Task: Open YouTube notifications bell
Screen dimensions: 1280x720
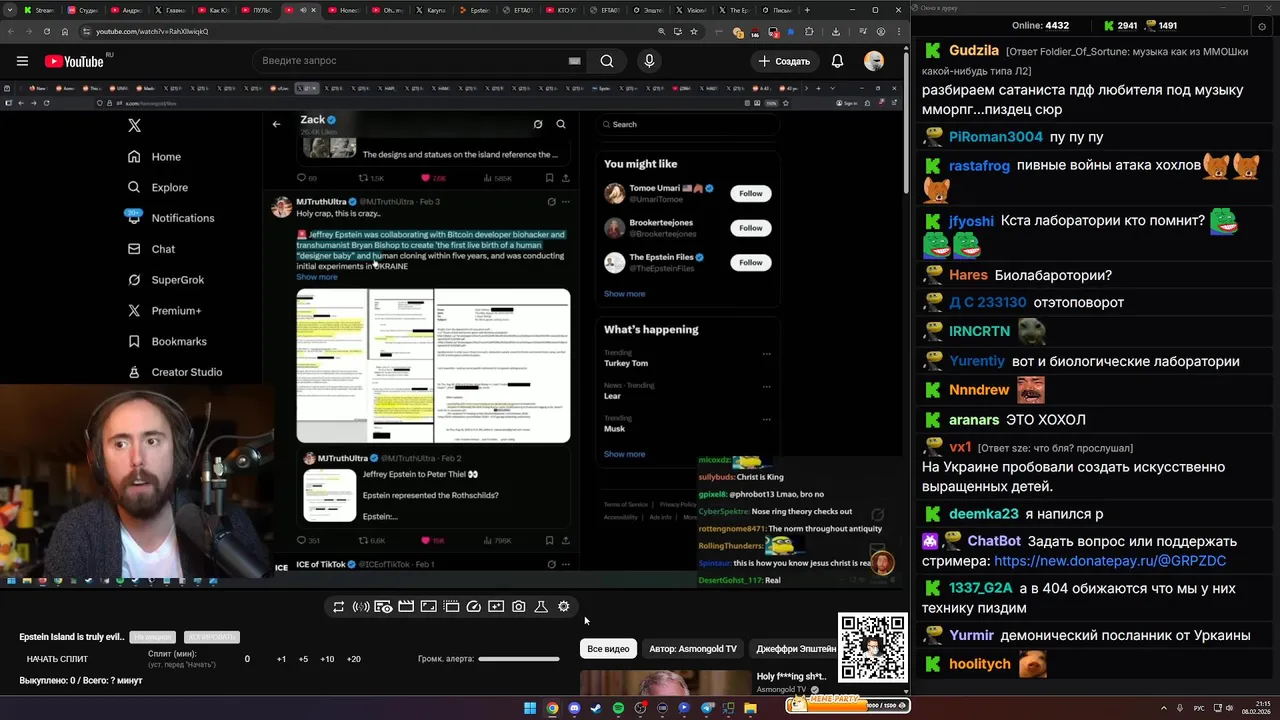Action: (x=837, y=61)
